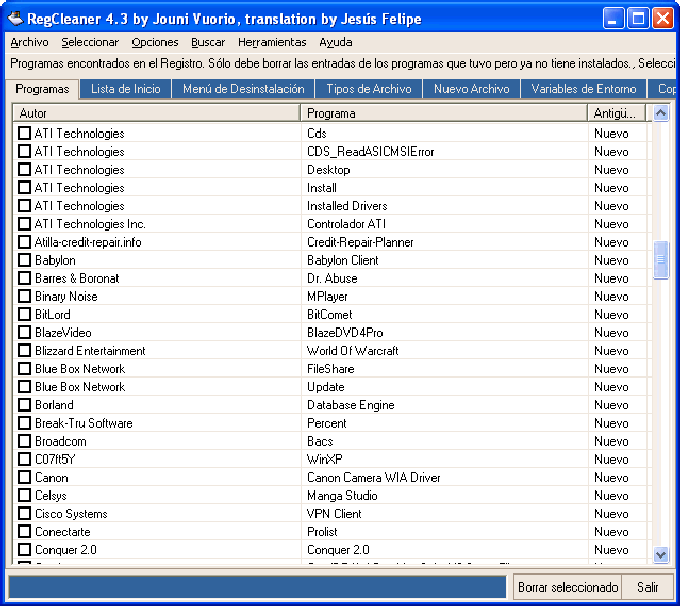The height and width of the screenshot is (606, 680).
Task: Open the Herramientas menu
Action: coord(272,42)
